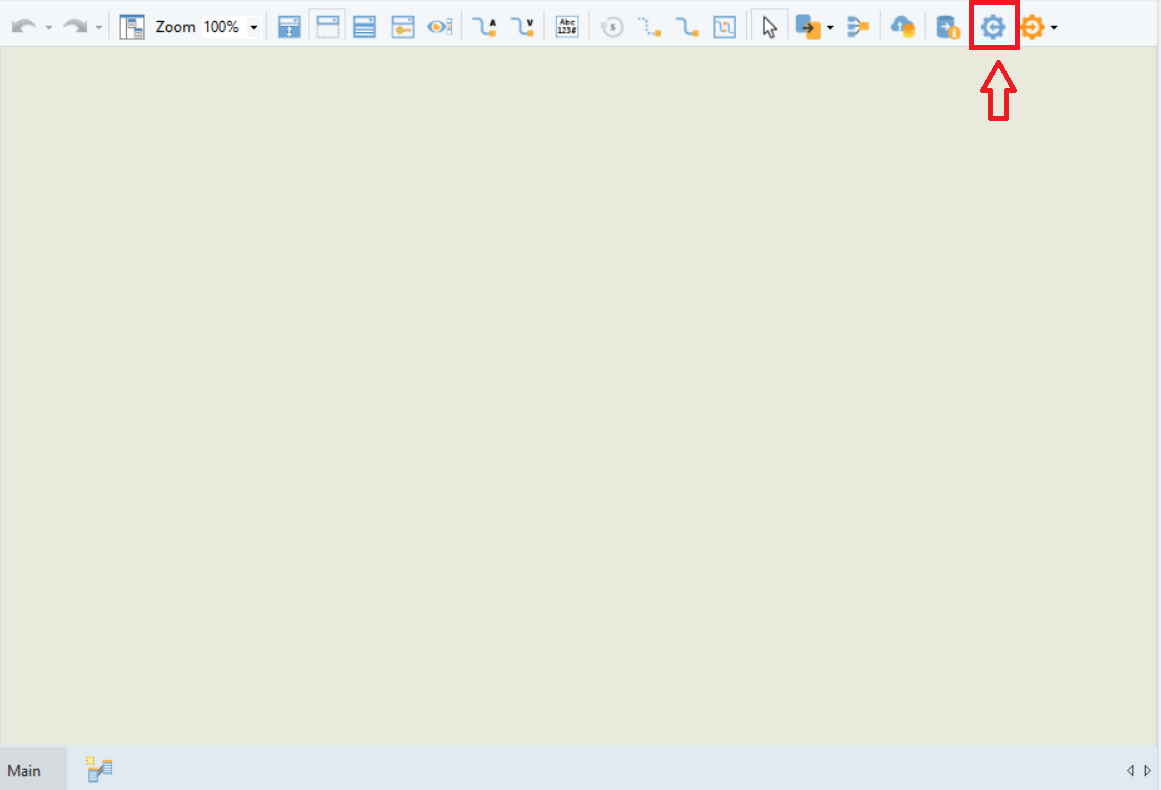Screen dimensions: 1161x790
Task: Click the eye icon in toolbar
Action: point(440,27)
